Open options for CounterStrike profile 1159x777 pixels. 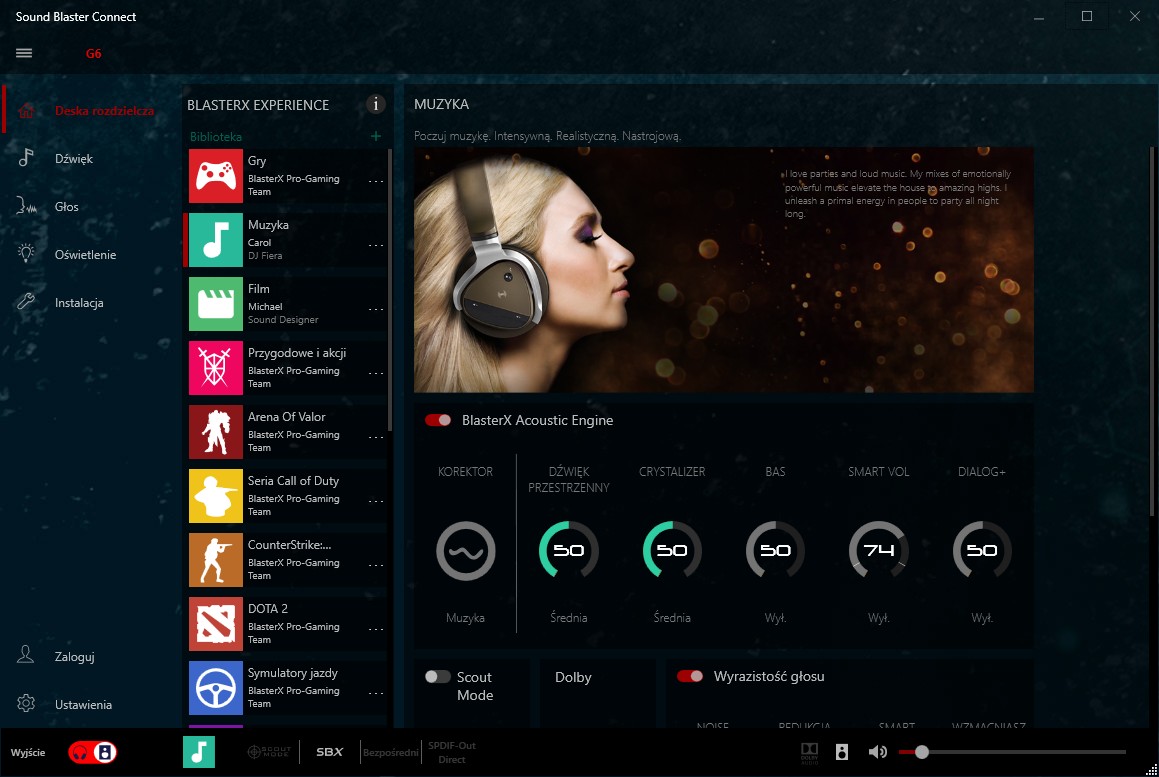pos(375,565)
